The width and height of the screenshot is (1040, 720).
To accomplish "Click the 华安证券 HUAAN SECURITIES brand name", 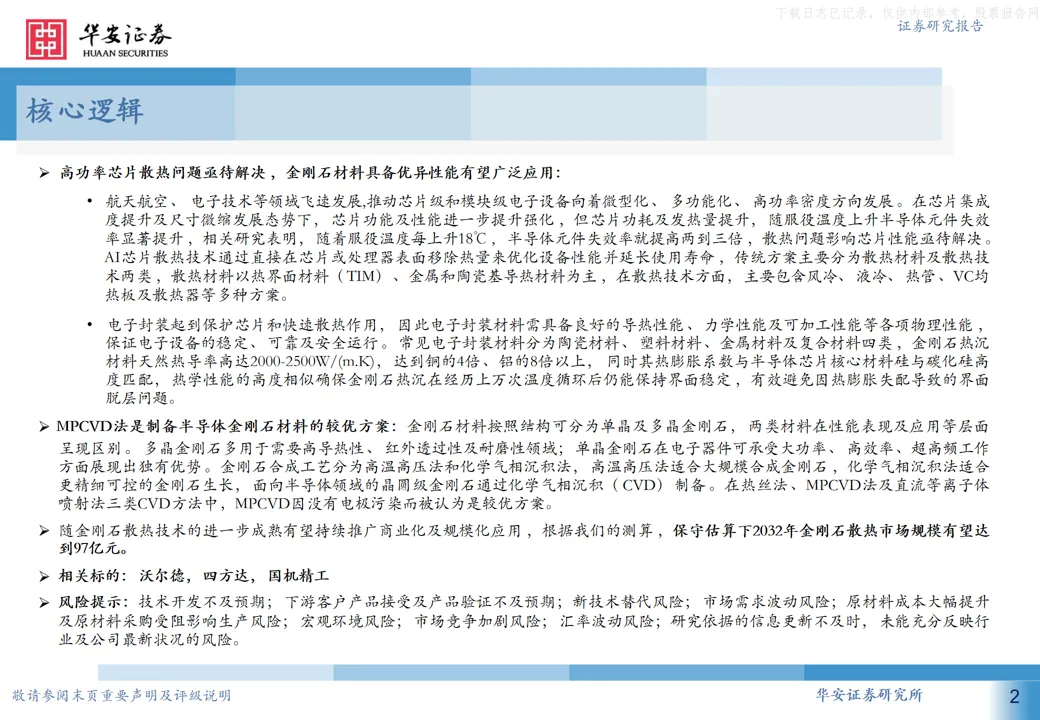I will coord(125,40).
